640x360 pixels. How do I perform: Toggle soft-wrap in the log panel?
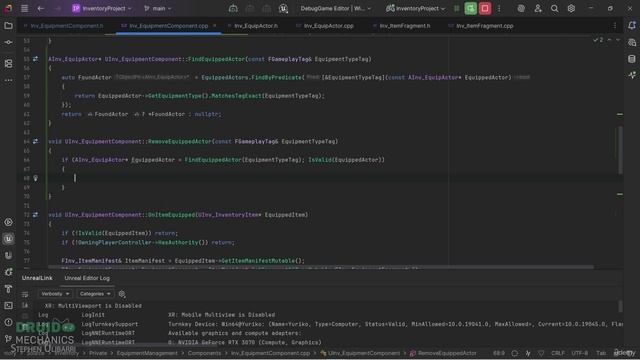[25, 294]
